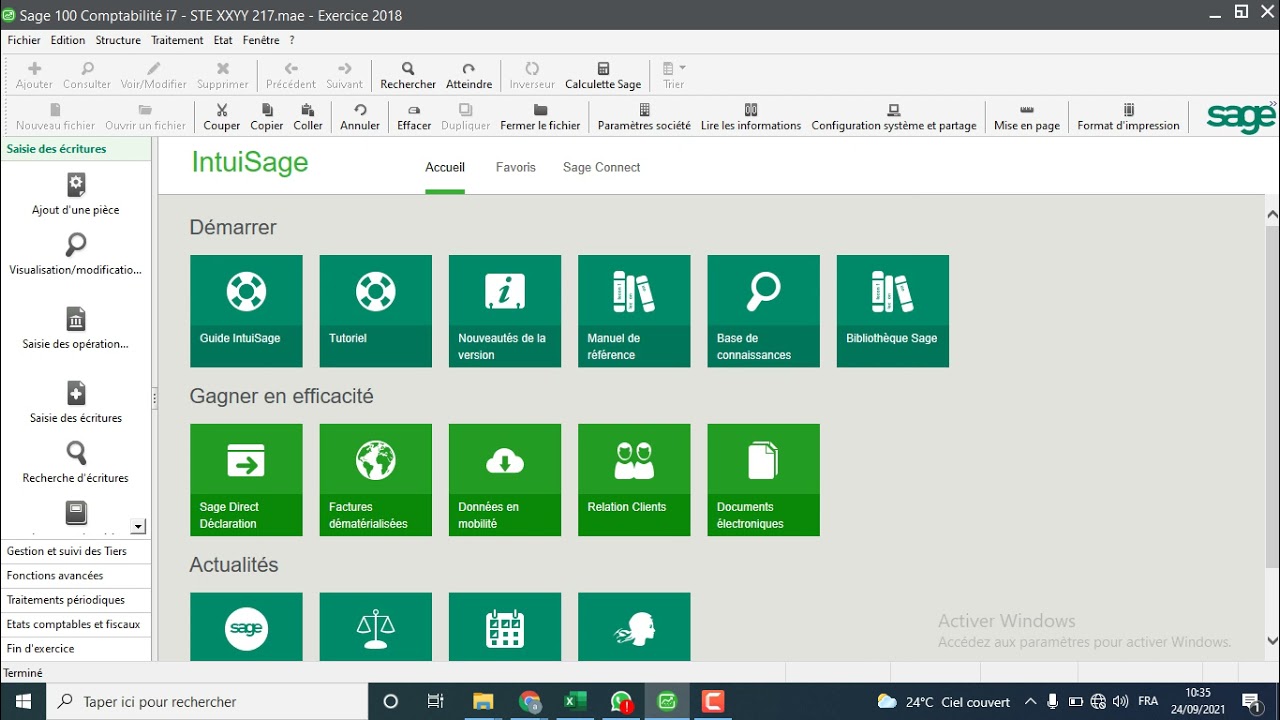1280x720 pixels.
Task: Switch to the Sage Connect tab
Action: pyautogui.click(x=601, y=168)
